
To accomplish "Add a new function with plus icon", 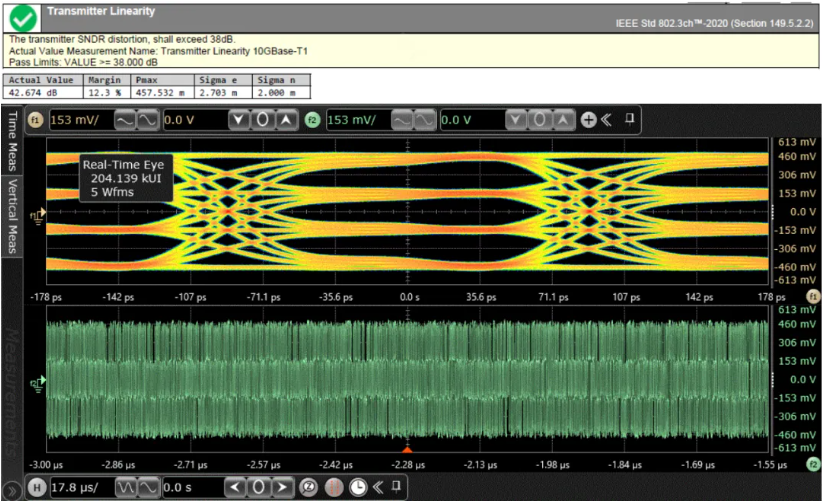I will (x=588, y=120).
